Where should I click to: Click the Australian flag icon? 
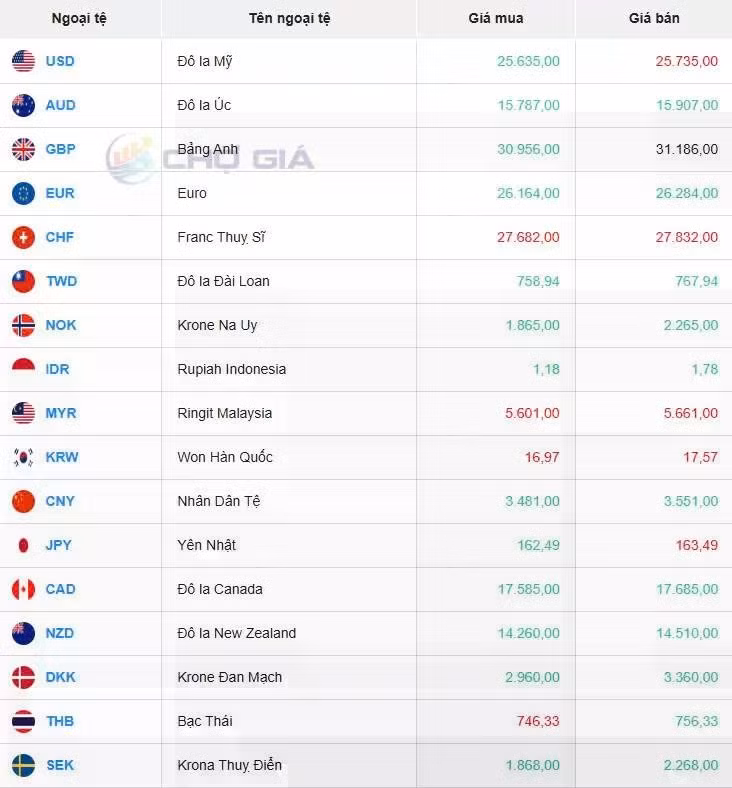click(23, 105)
